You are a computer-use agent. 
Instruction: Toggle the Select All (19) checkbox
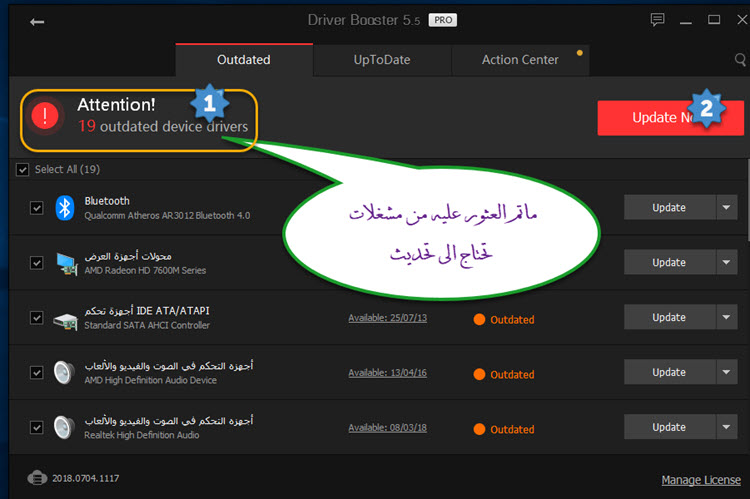(22, 169)
